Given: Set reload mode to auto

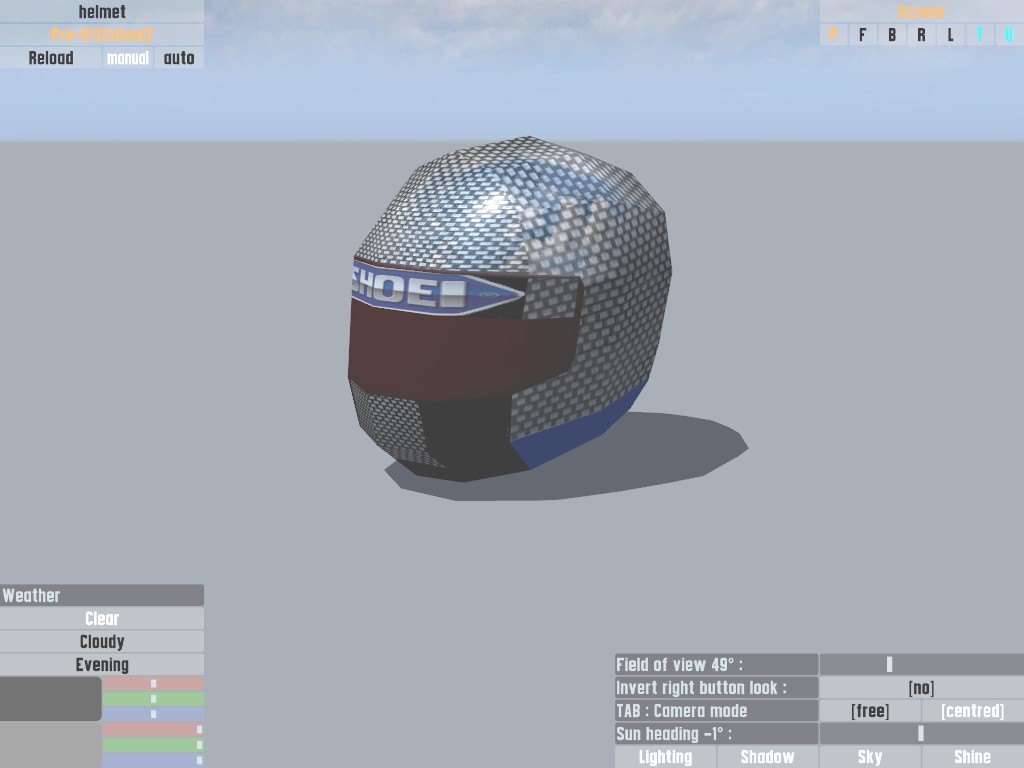Looking at the screenshot, I should tap(179, 58).
